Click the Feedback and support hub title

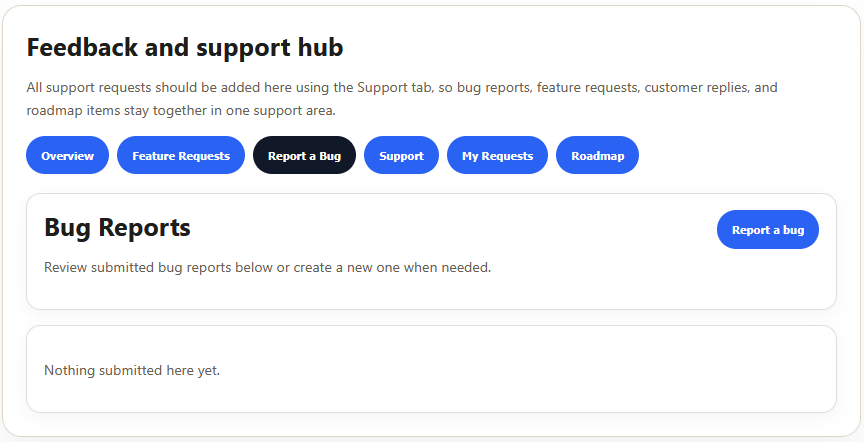click(x=185, y=47)
